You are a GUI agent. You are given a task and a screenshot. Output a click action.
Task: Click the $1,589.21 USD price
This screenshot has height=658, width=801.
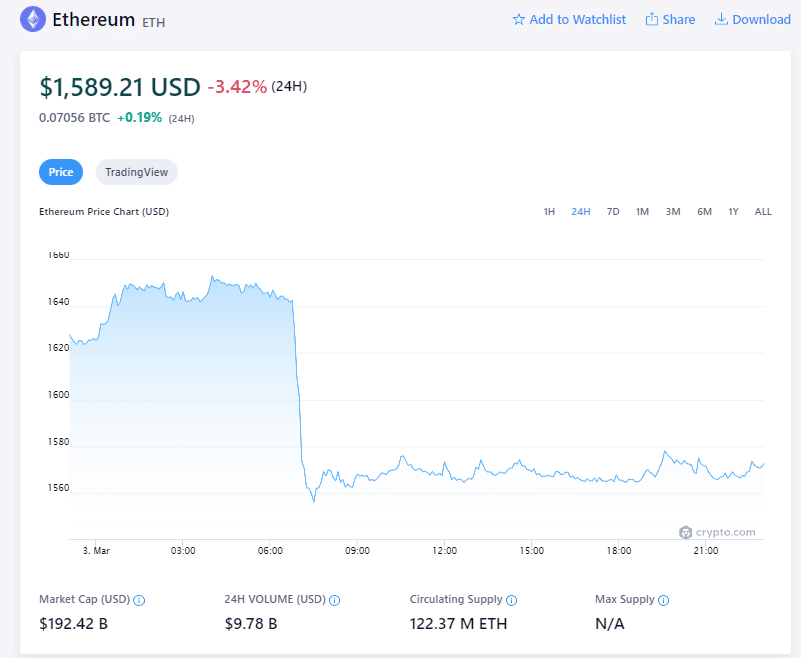[x=120, y=87]
